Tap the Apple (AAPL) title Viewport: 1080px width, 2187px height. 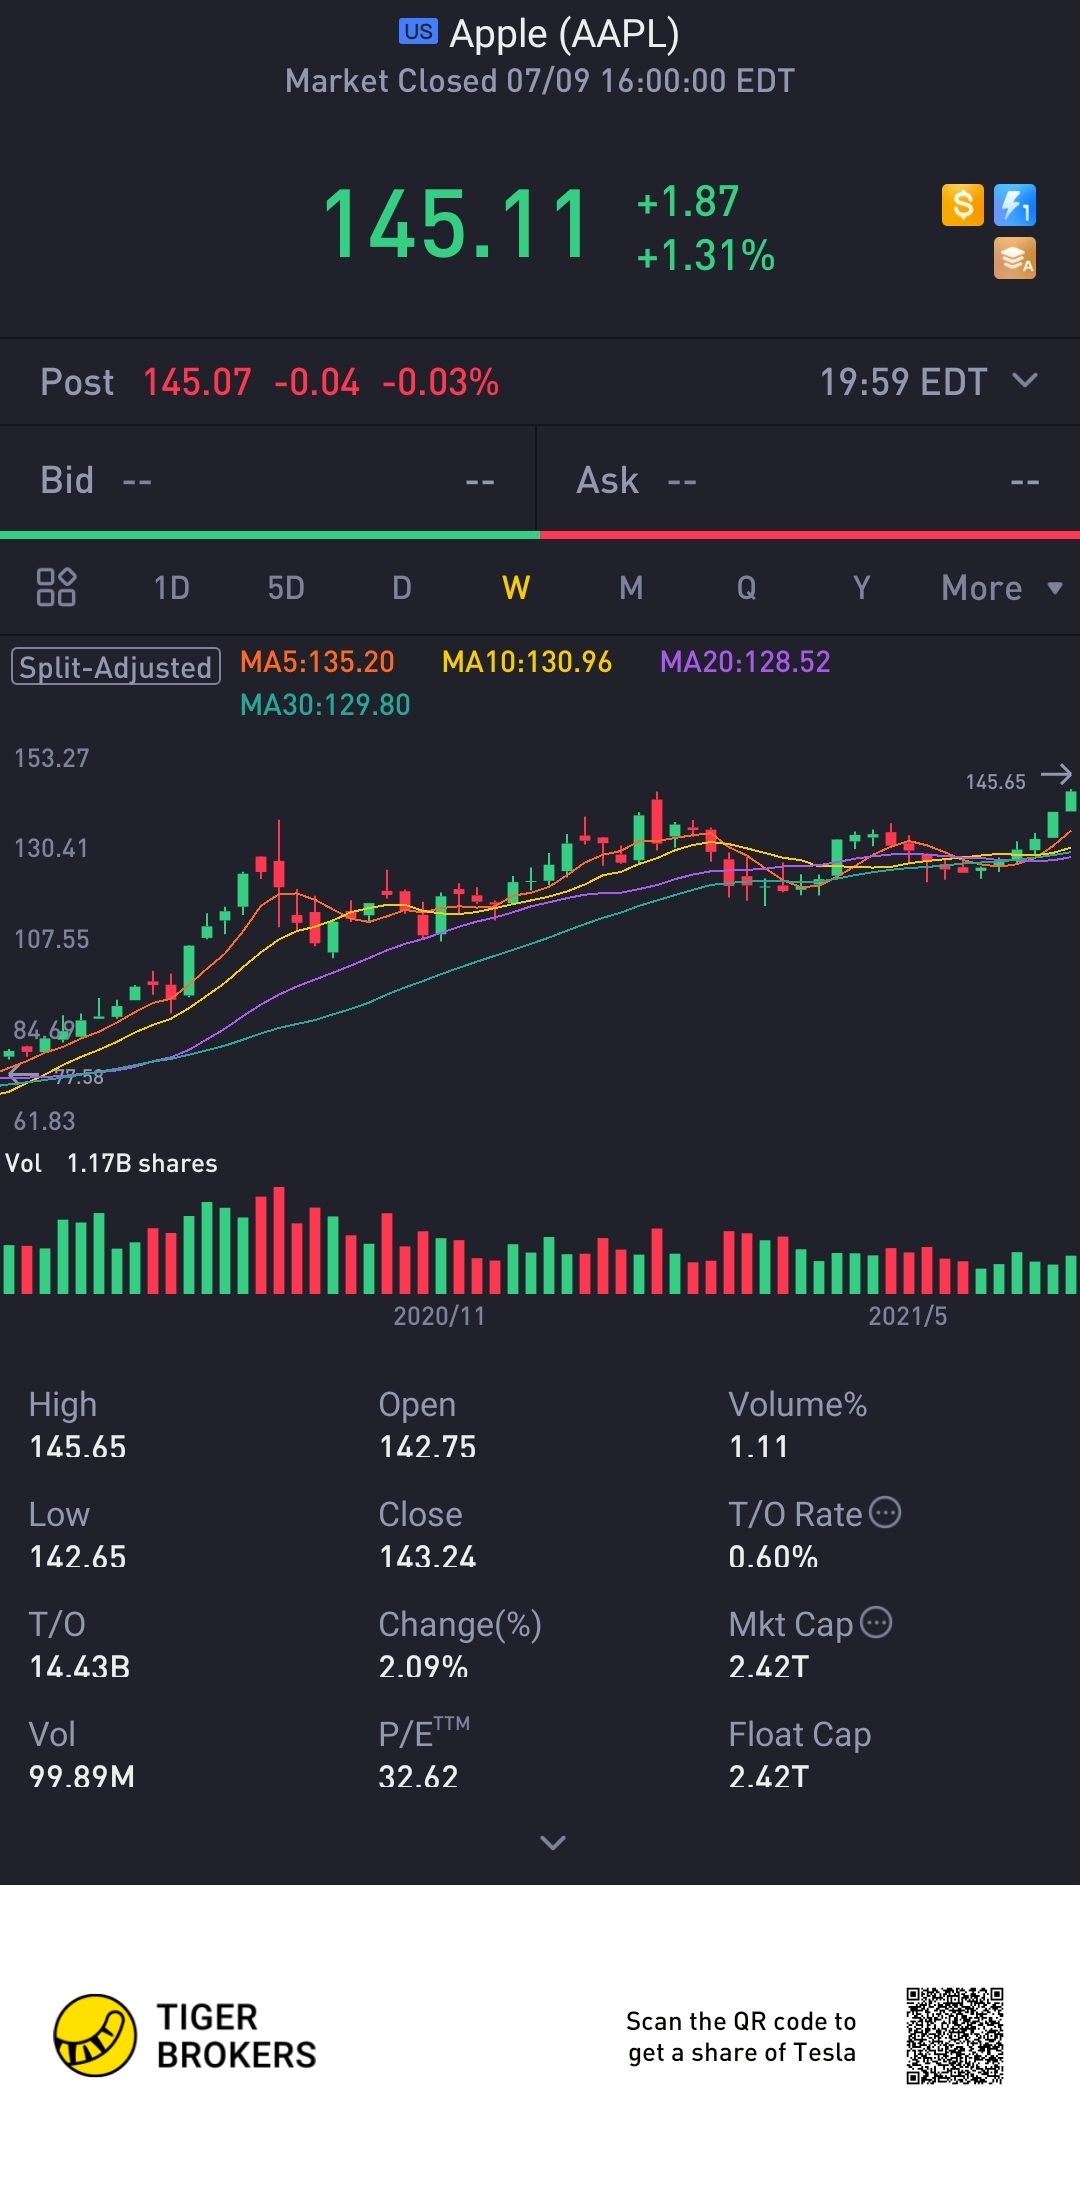564,33
